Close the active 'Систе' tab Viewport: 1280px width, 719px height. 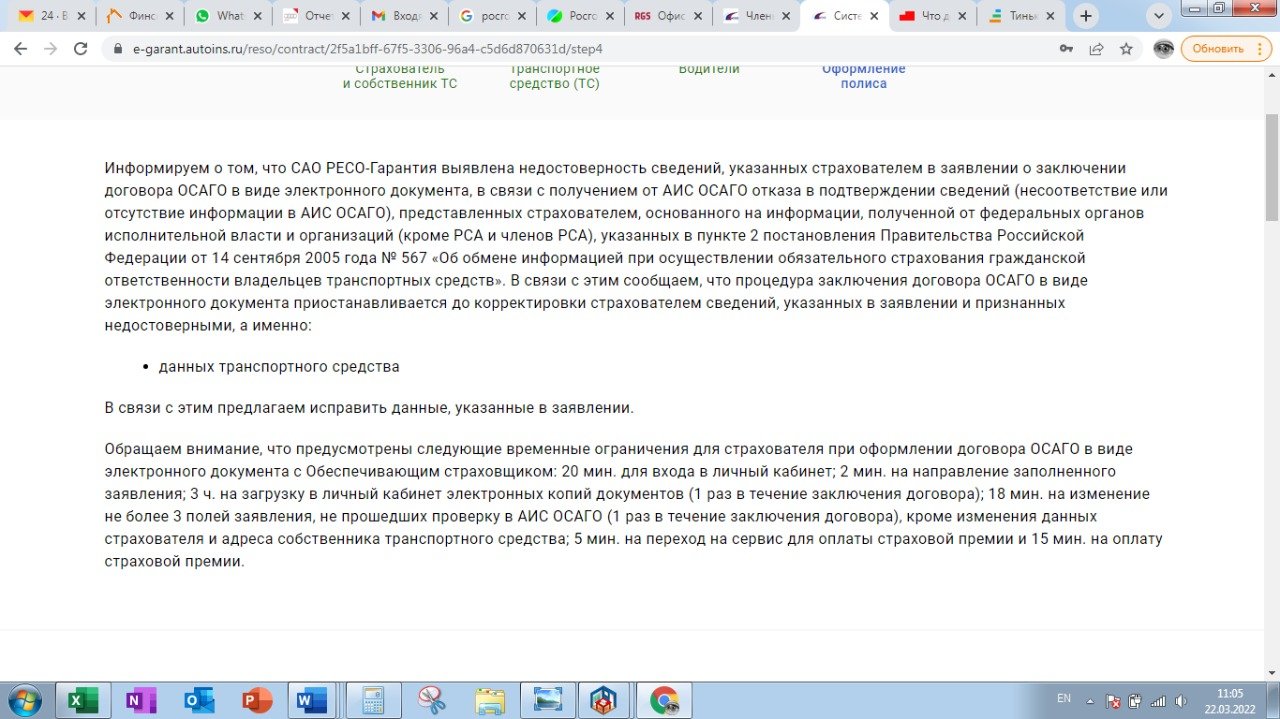click(x=875, y=16)
